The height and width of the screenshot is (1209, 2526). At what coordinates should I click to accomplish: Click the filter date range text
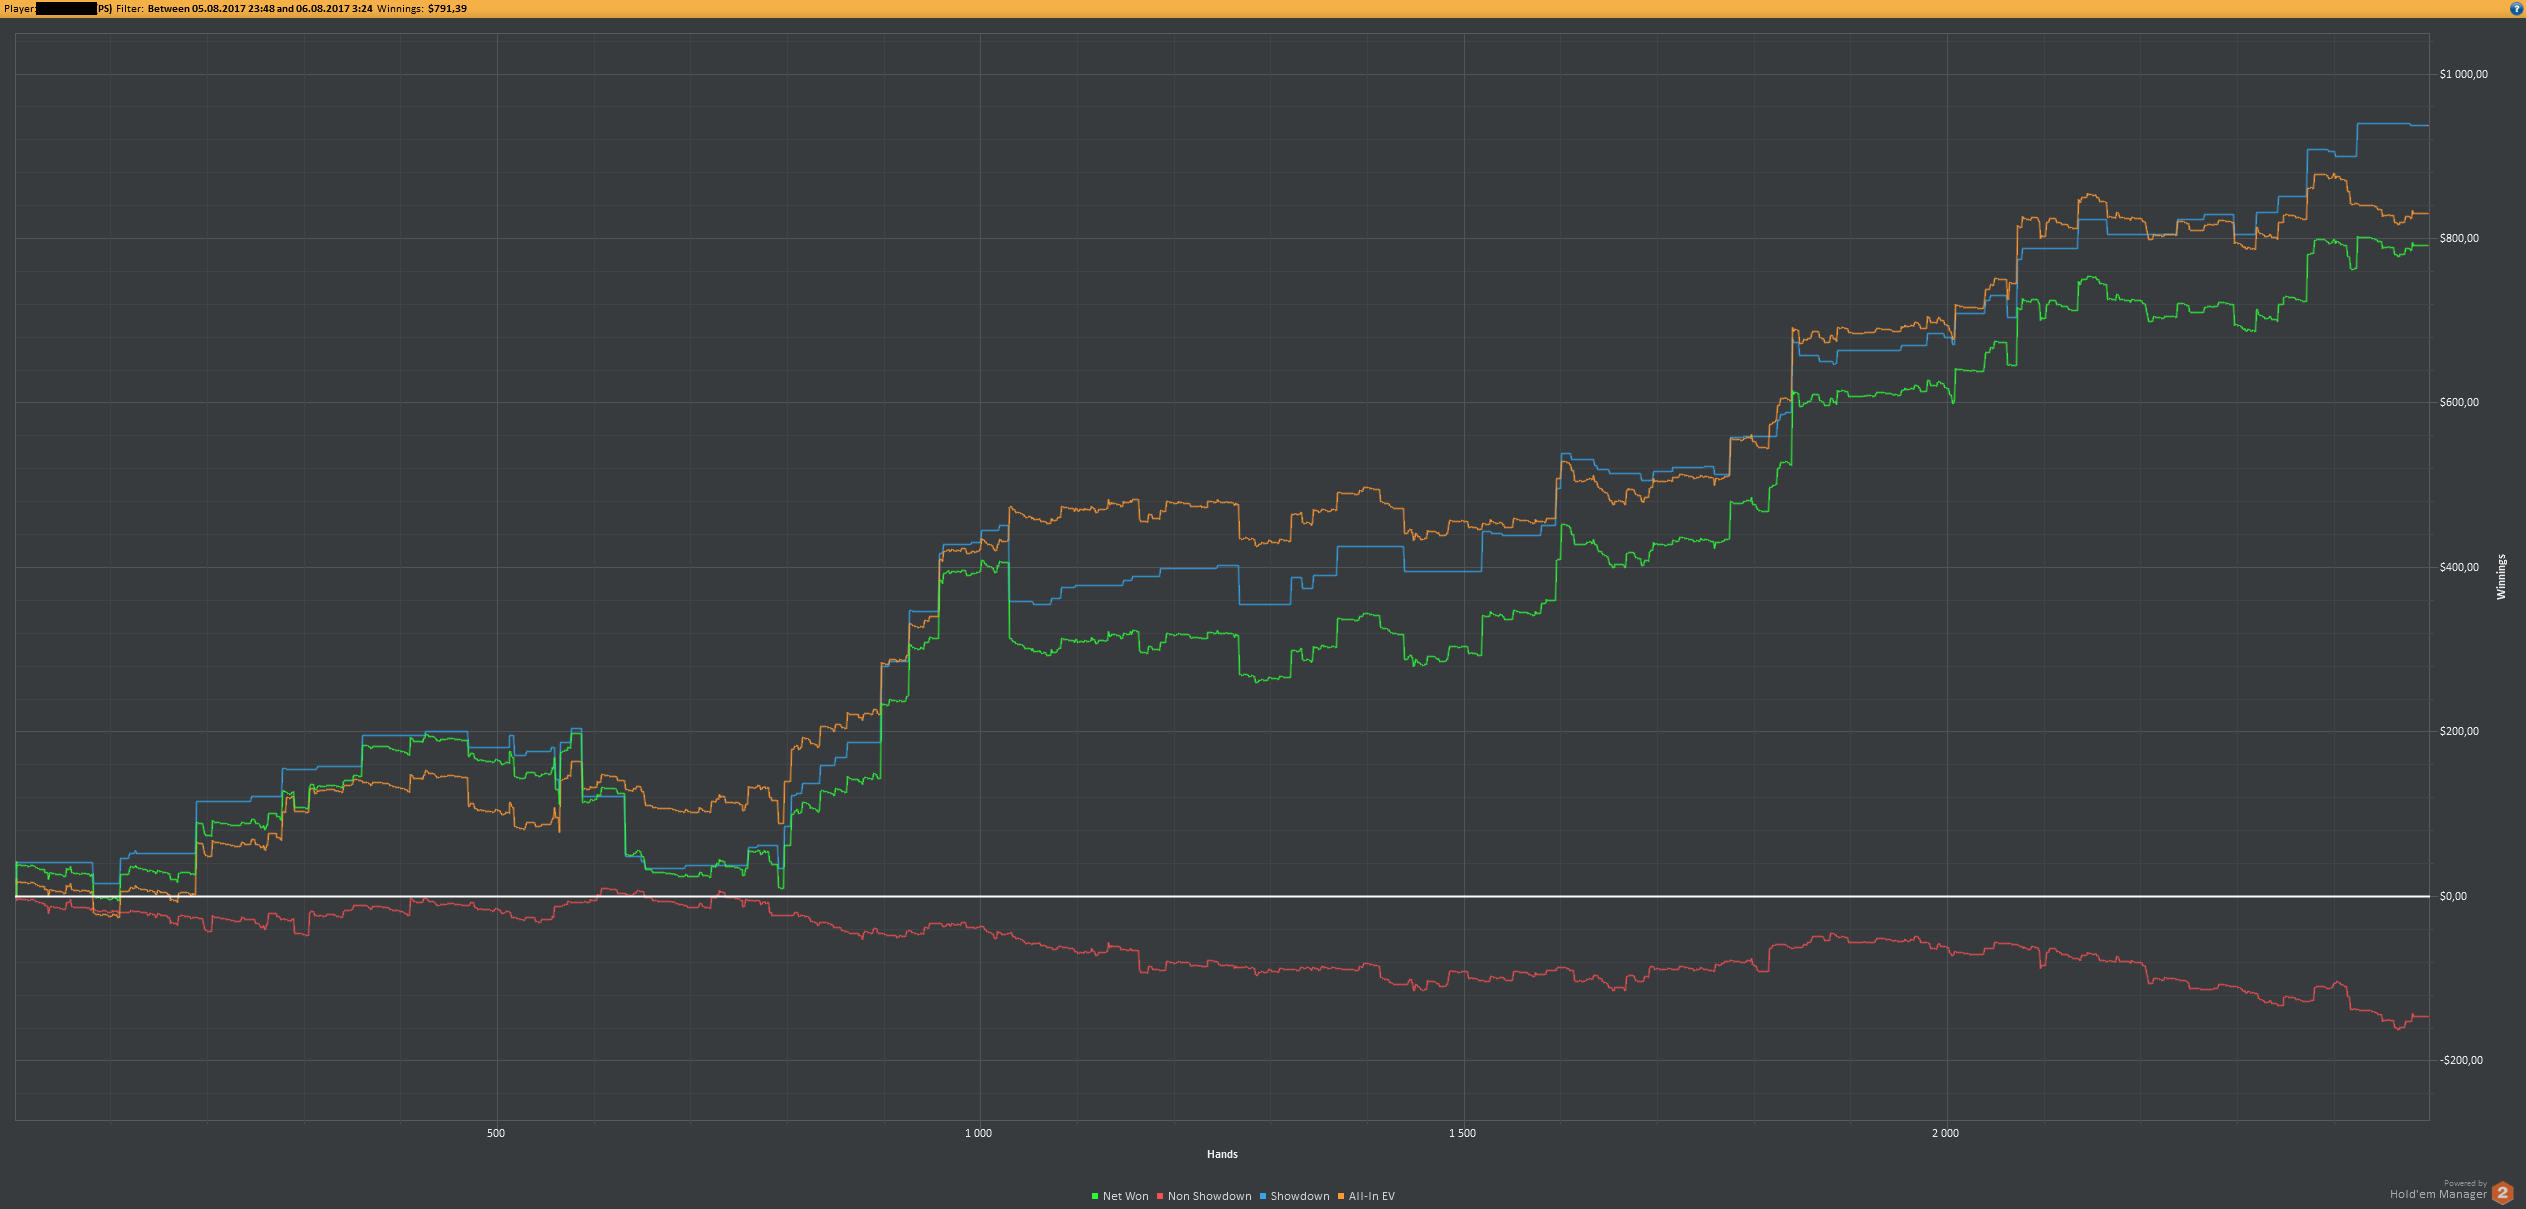click(x=260, y=8)
